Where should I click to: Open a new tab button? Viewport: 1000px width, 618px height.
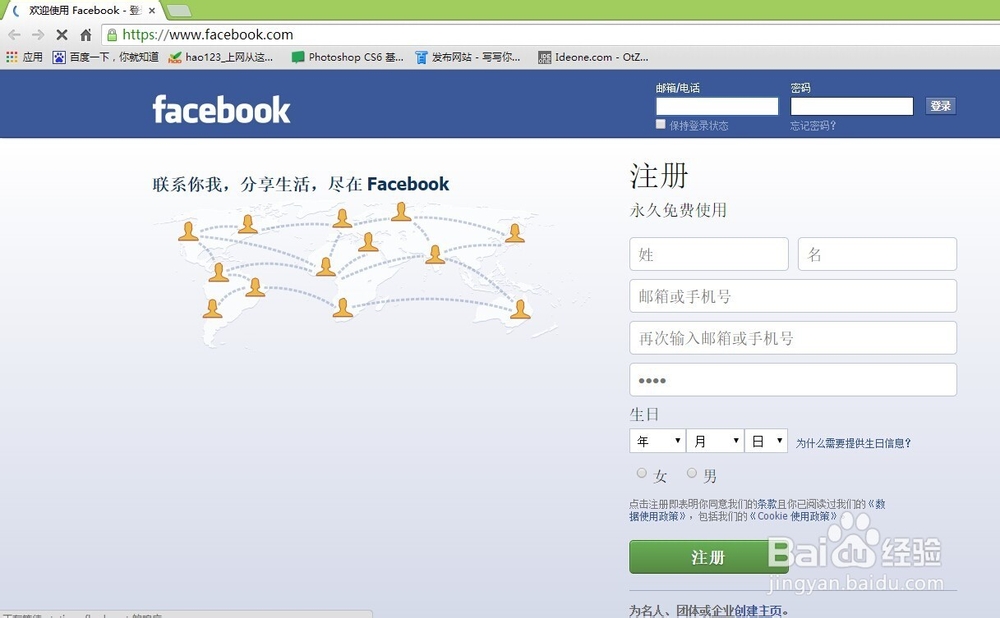click(179, 10)
